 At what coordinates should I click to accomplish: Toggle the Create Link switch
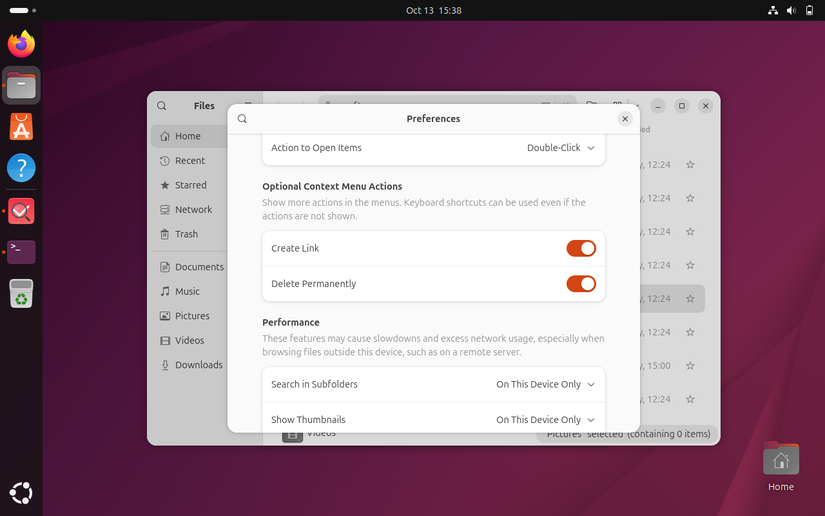point(581,248)
